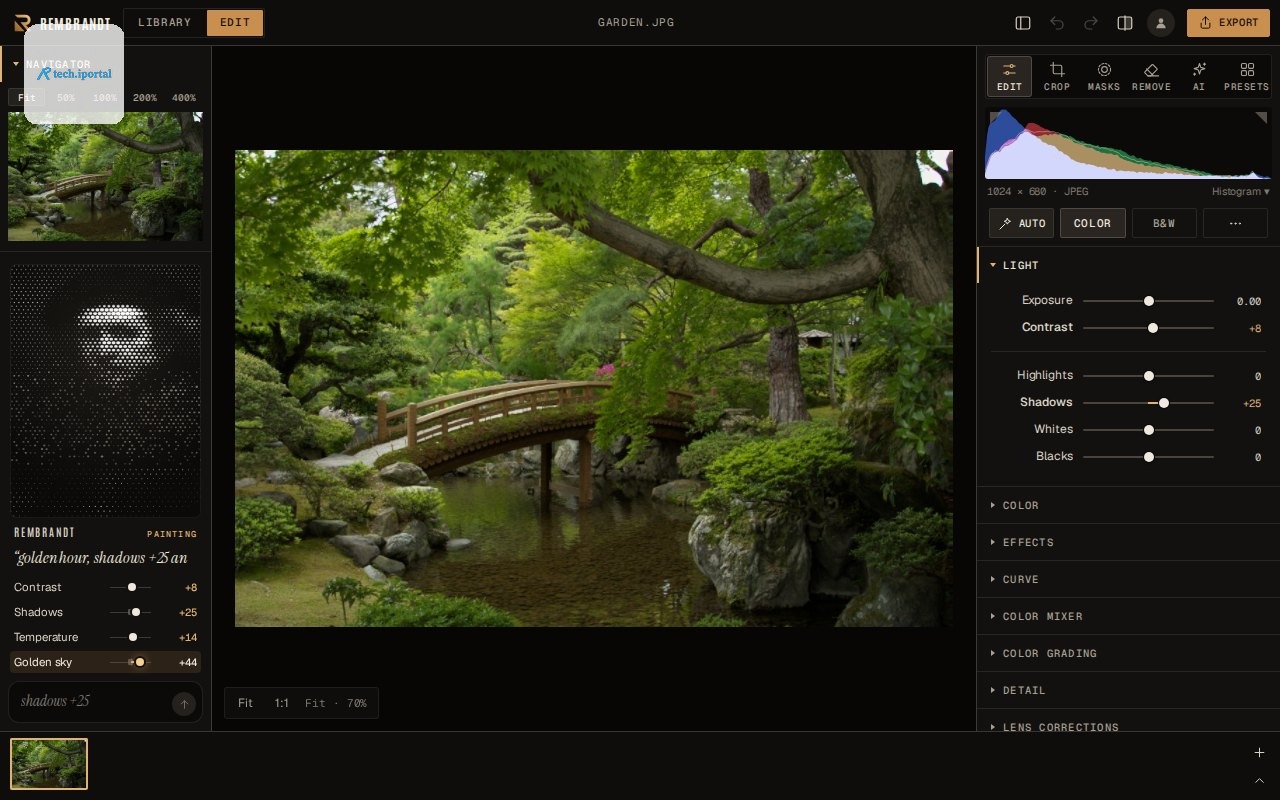This screenshot has height=800, width=1280.
Task: Switch to the Library tab
Action: tap(165, 23)
